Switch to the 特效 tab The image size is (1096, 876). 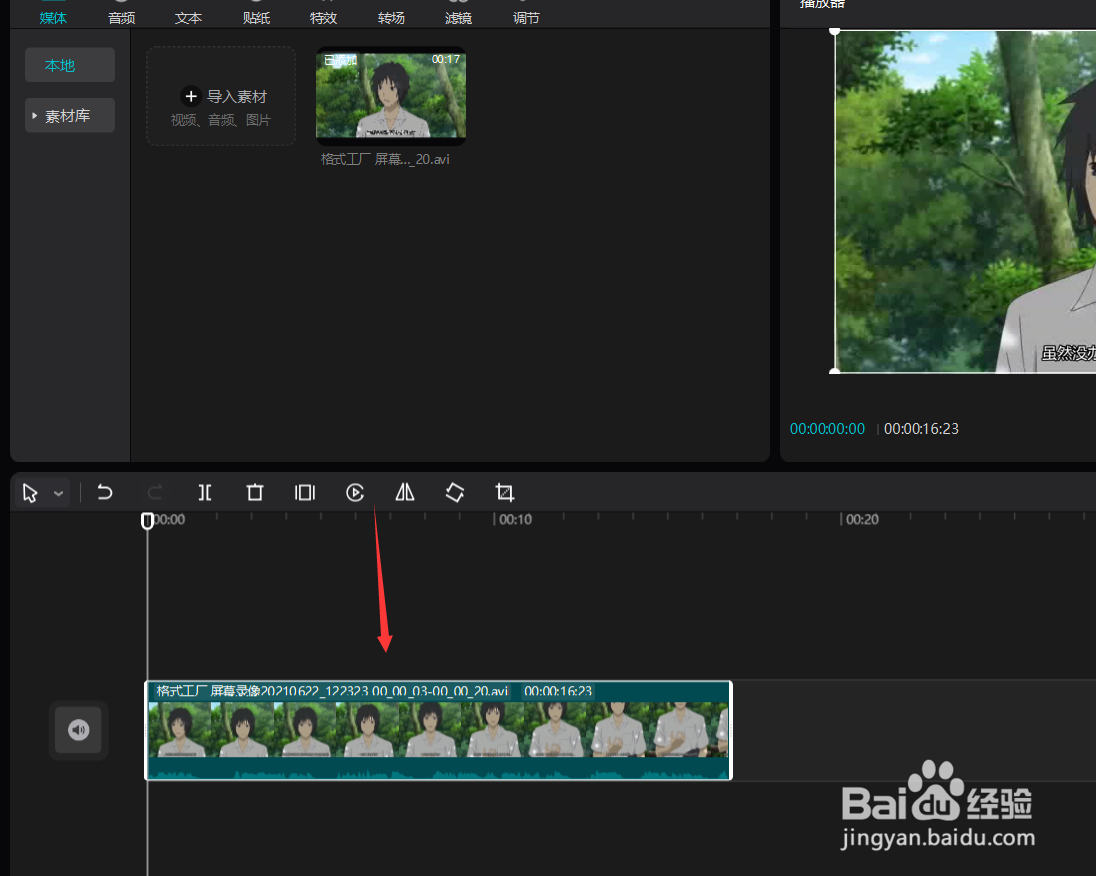click(324, 17)
